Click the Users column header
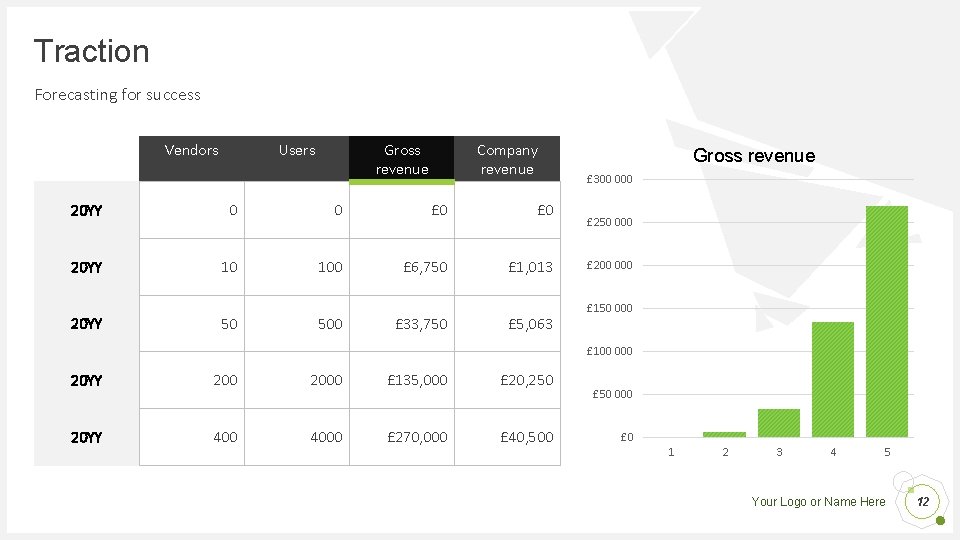 pyautogui.click(x=297, y=150)
